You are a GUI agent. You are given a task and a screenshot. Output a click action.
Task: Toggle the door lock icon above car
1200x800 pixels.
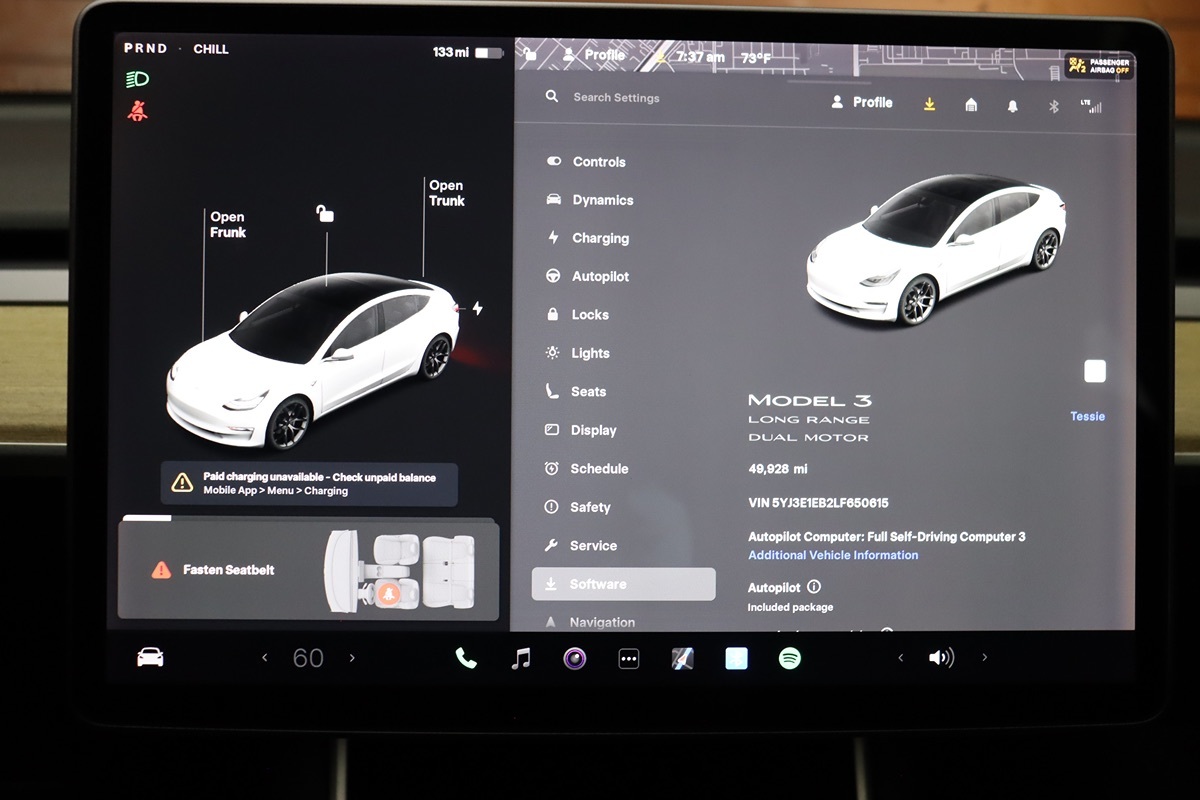tap(325, 213)
